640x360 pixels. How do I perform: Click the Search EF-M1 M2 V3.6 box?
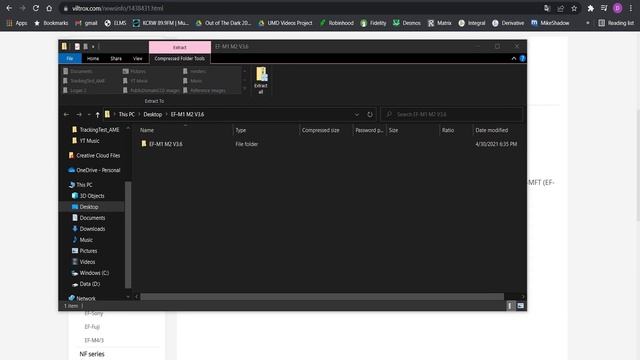pos(451,114)
